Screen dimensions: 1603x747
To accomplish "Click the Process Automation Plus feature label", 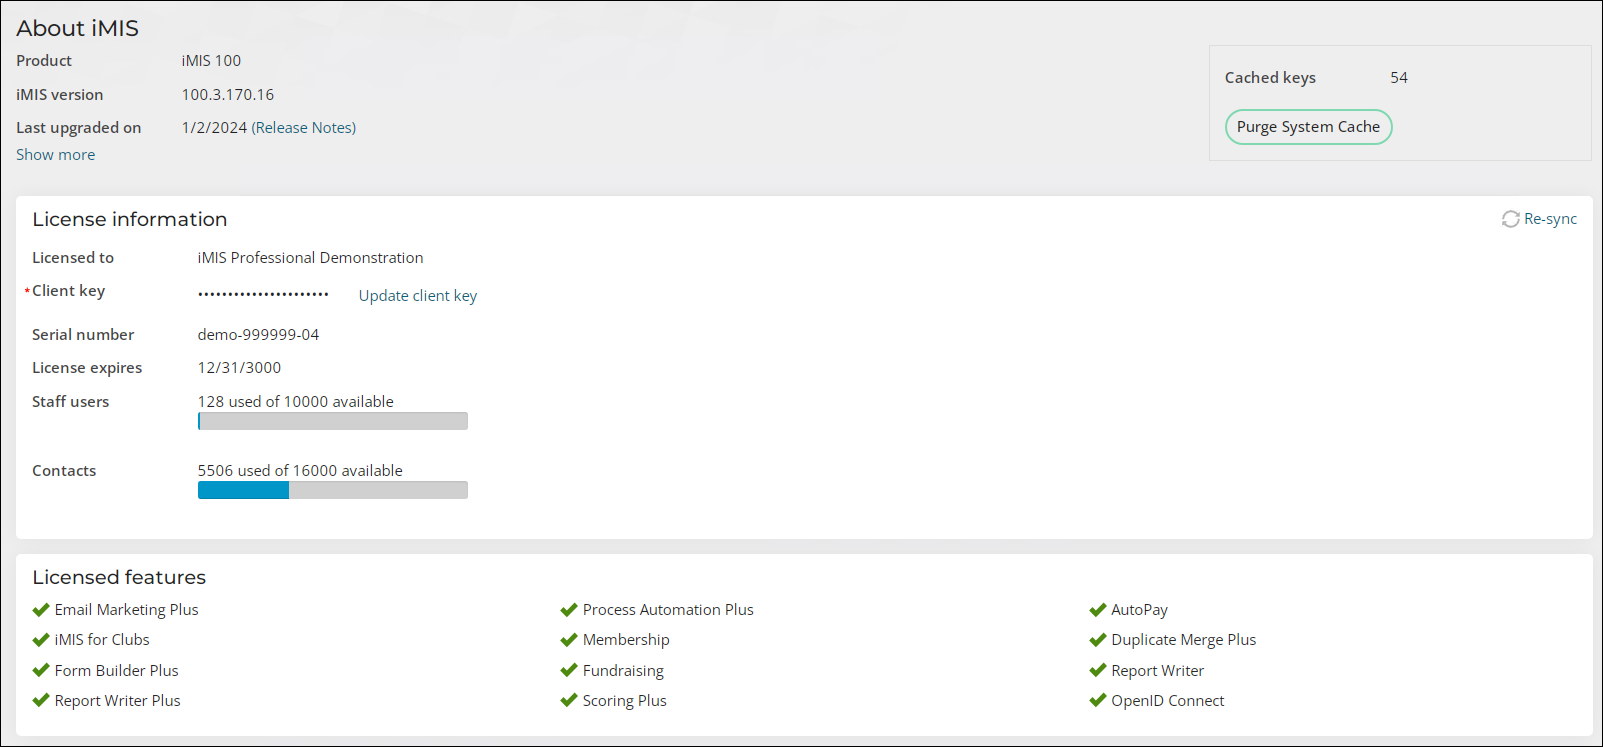I will (x=668, y=610).
